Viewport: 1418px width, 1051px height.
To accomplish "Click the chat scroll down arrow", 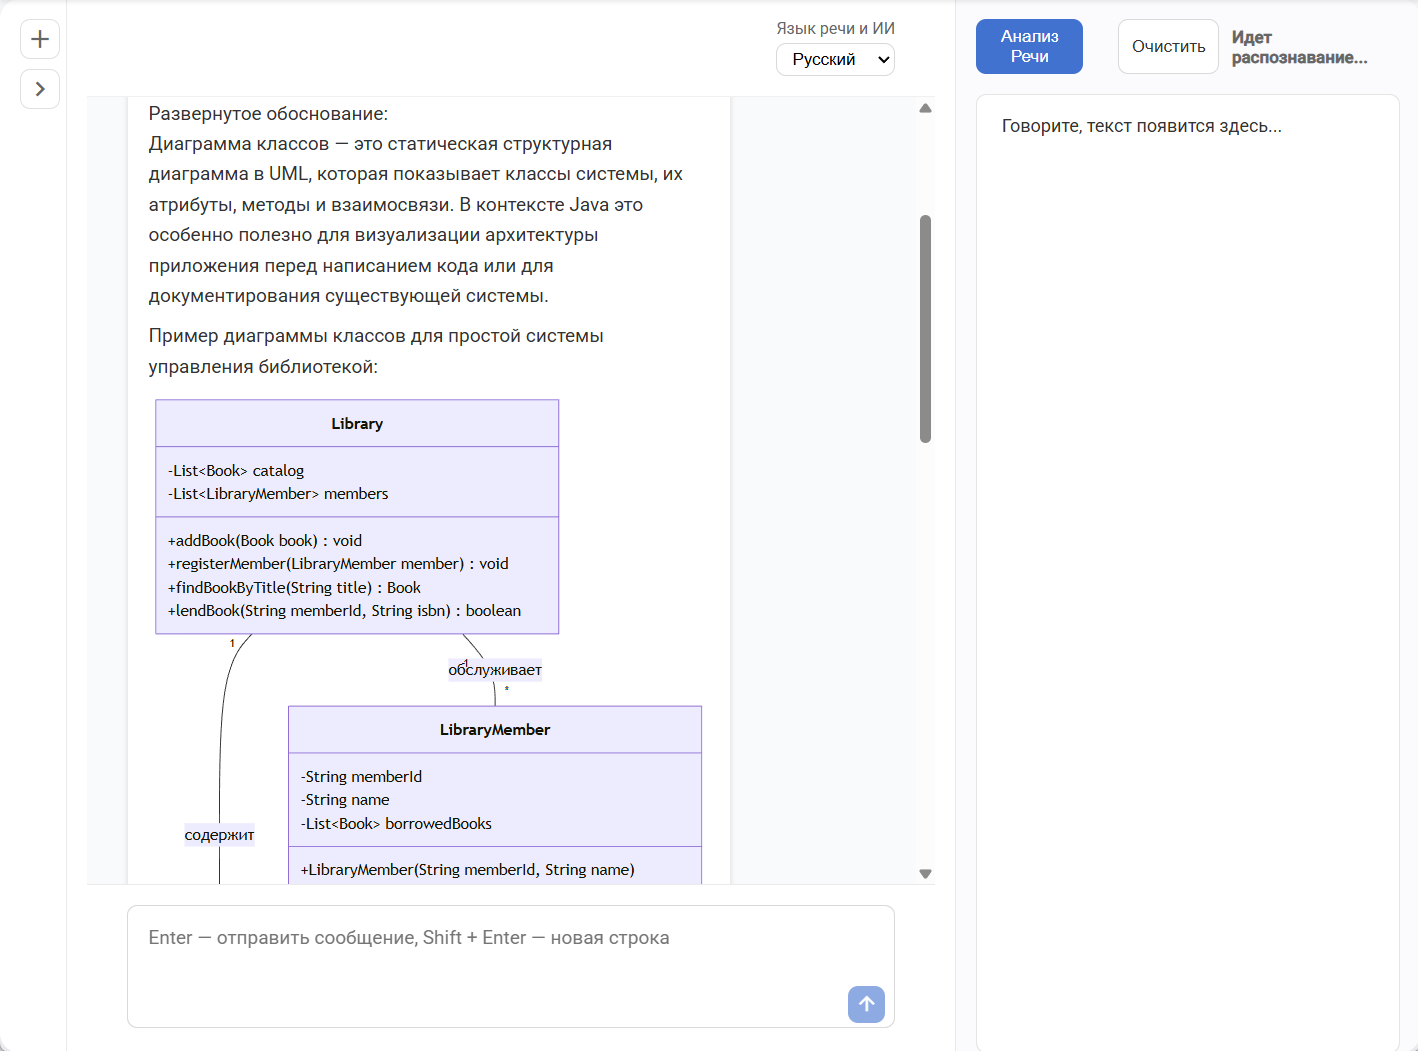I will [x=925, y=874].
